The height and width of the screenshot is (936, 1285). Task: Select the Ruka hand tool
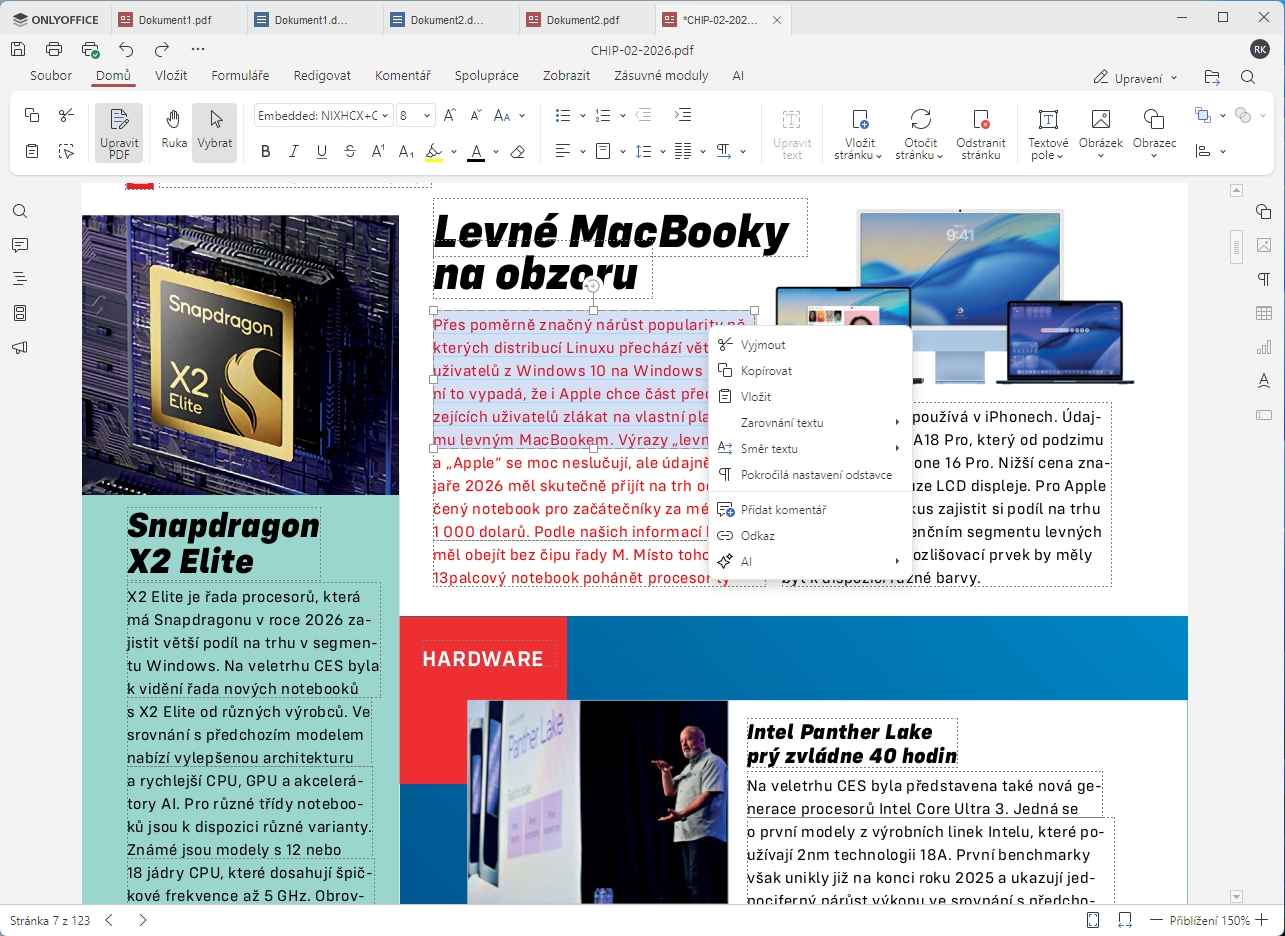[174, 131]
